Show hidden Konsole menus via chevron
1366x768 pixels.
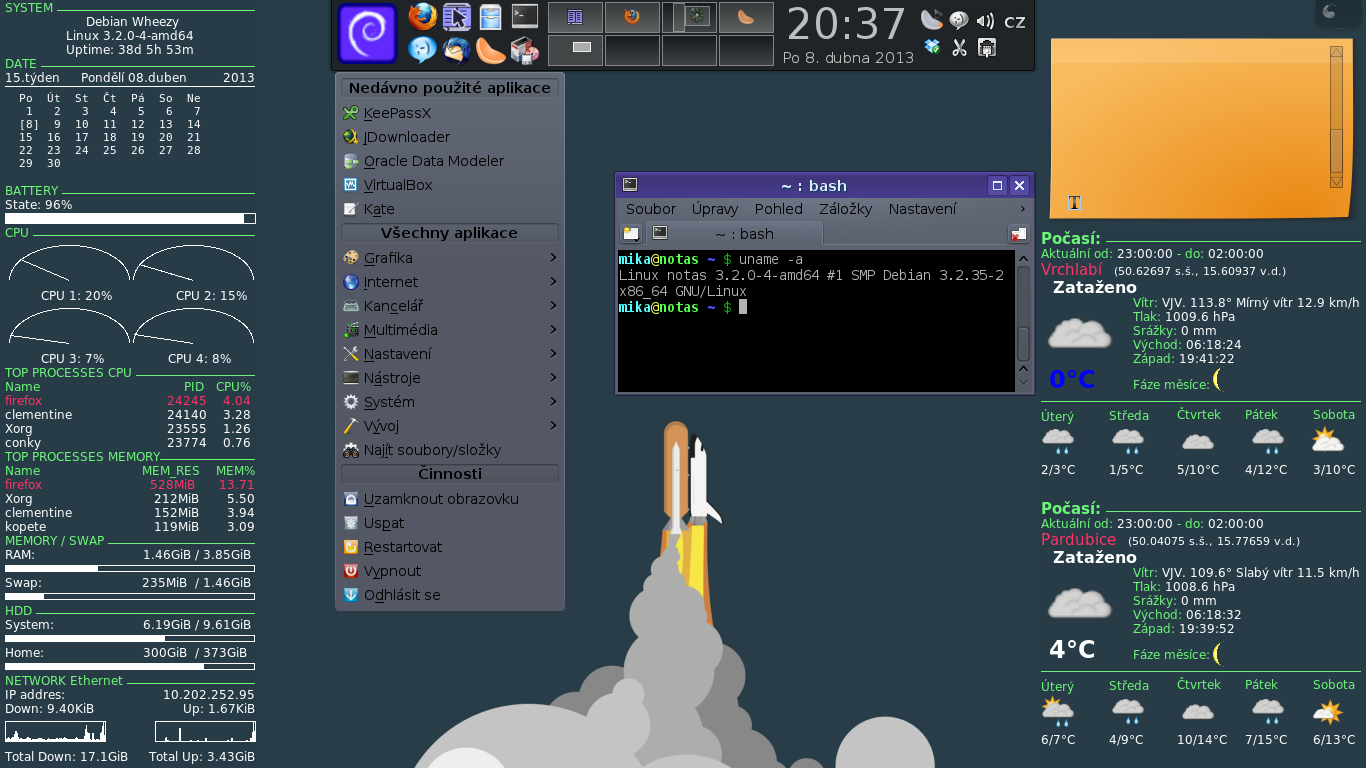coord(1022,209)
